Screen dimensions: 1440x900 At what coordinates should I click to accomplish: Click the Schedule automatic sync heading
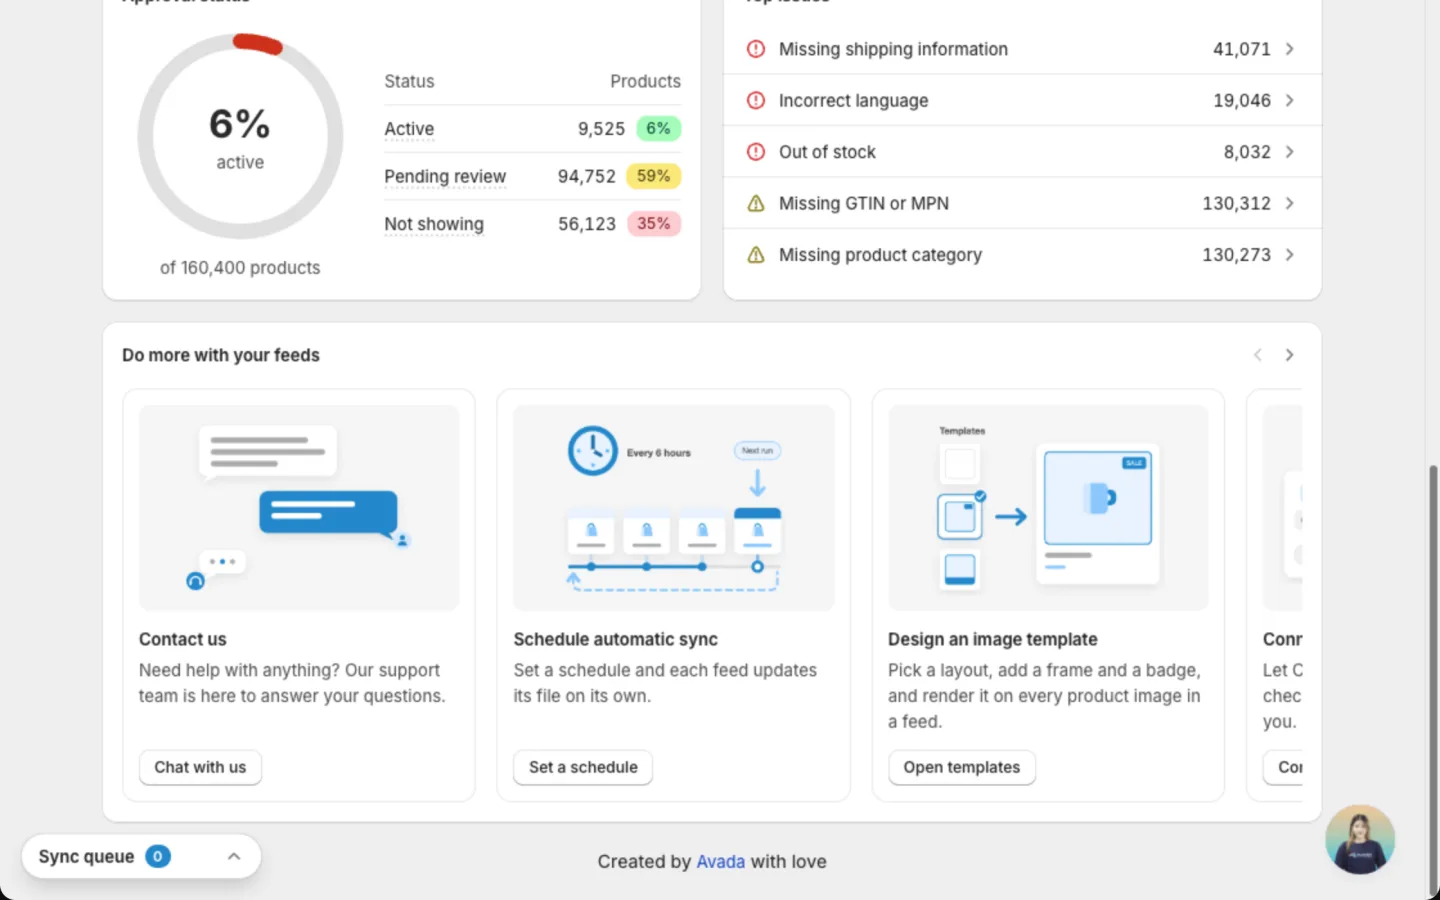coord(616,639)
